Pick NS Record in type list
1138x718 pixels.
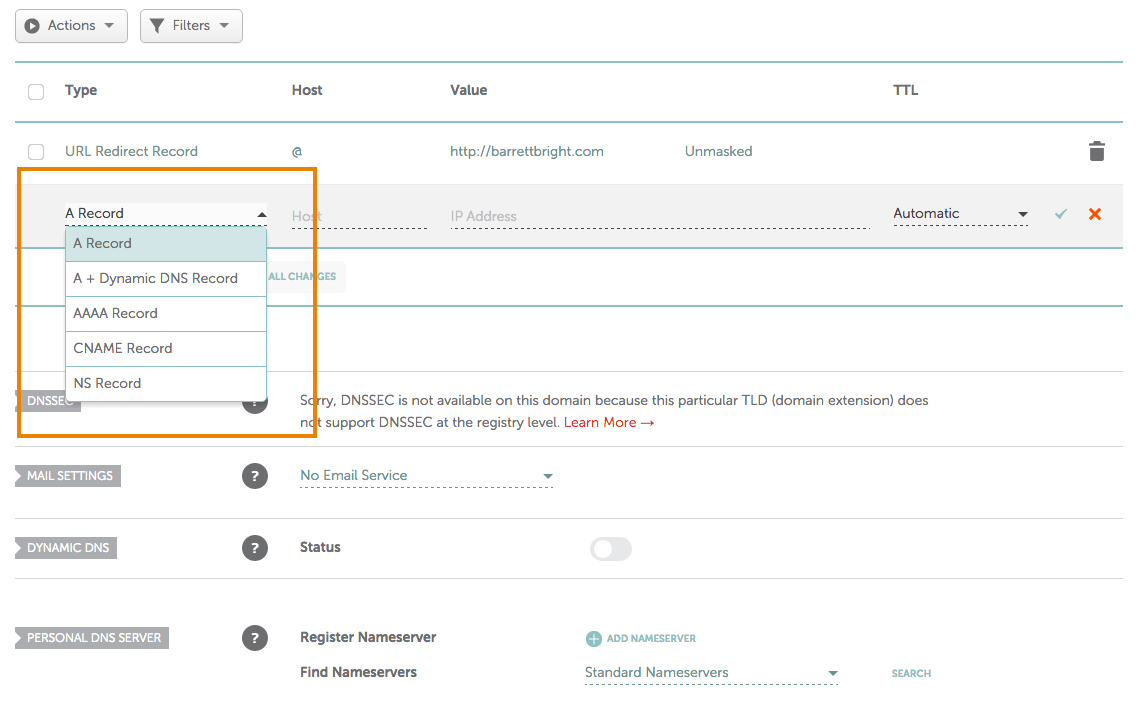coord(107,383)
